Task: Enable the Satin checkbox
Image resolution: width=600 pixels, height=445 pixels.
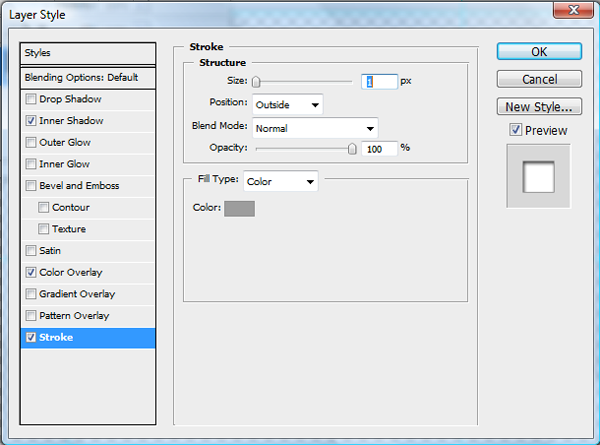Action: tap(31, 251)
